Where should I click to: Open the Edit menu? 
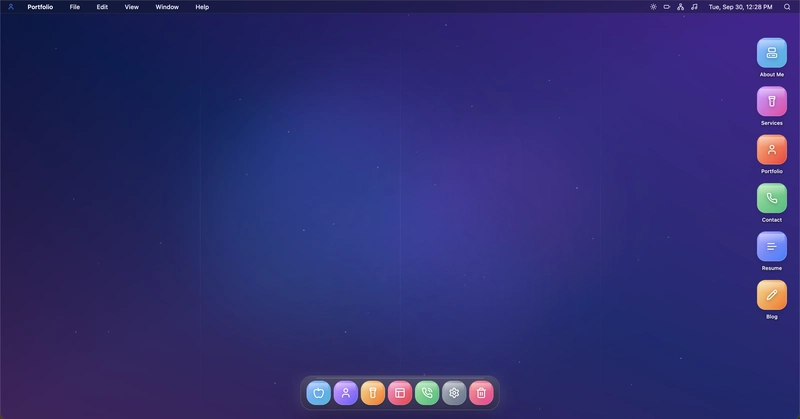103,7
